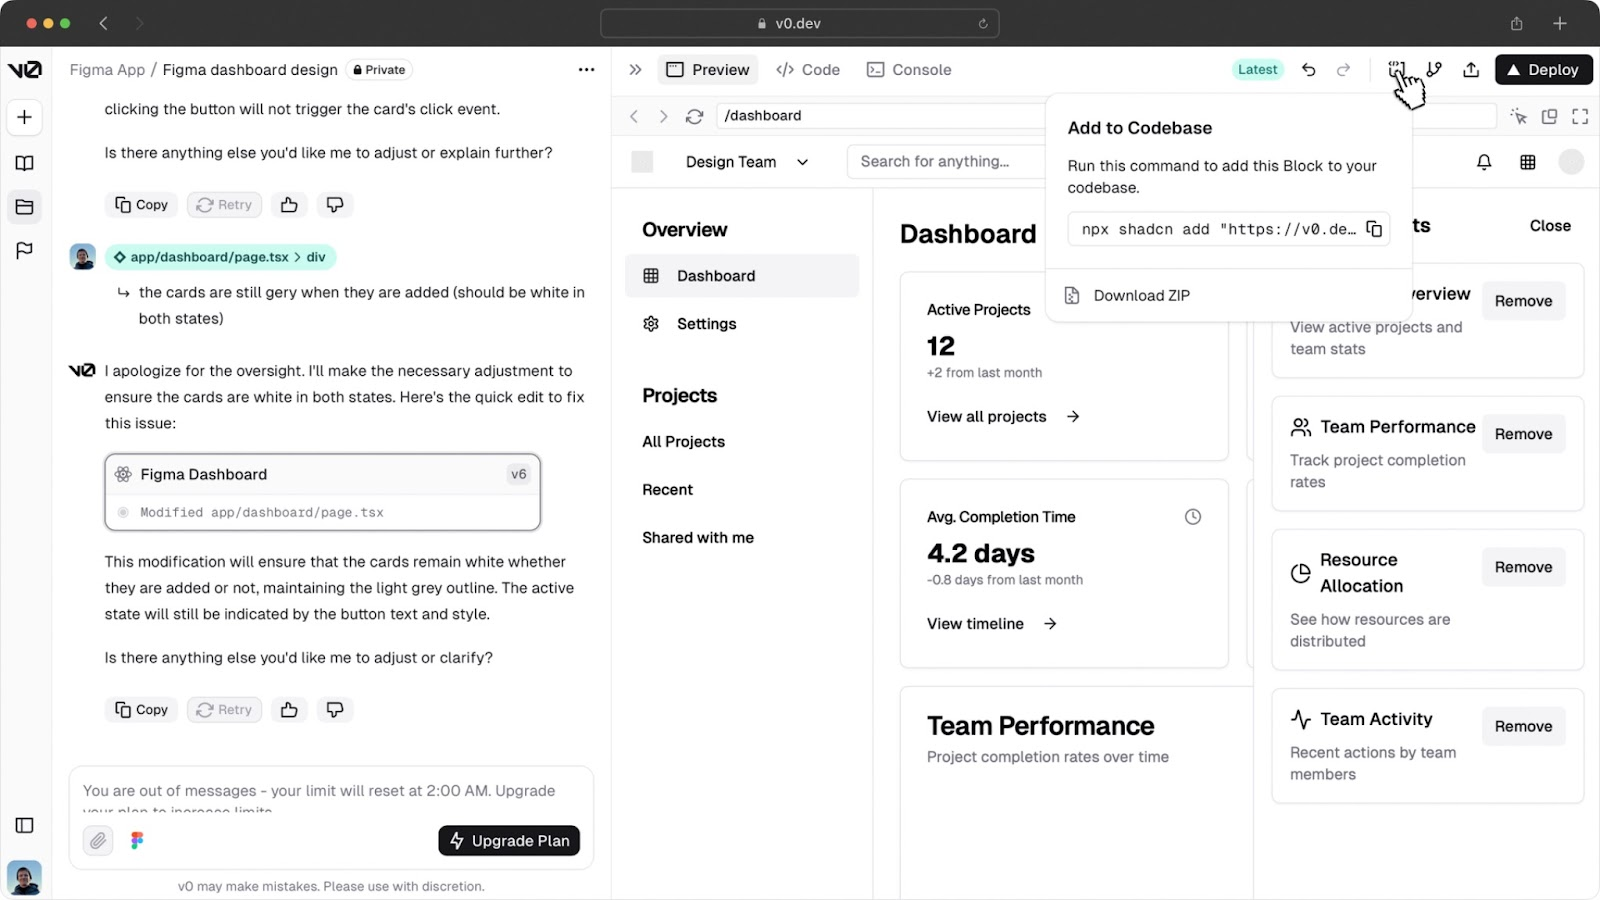The width and height of the screenshot is (1600, 900).
Task: Click the Upgrade Plan button
Action: pos(509,840)
